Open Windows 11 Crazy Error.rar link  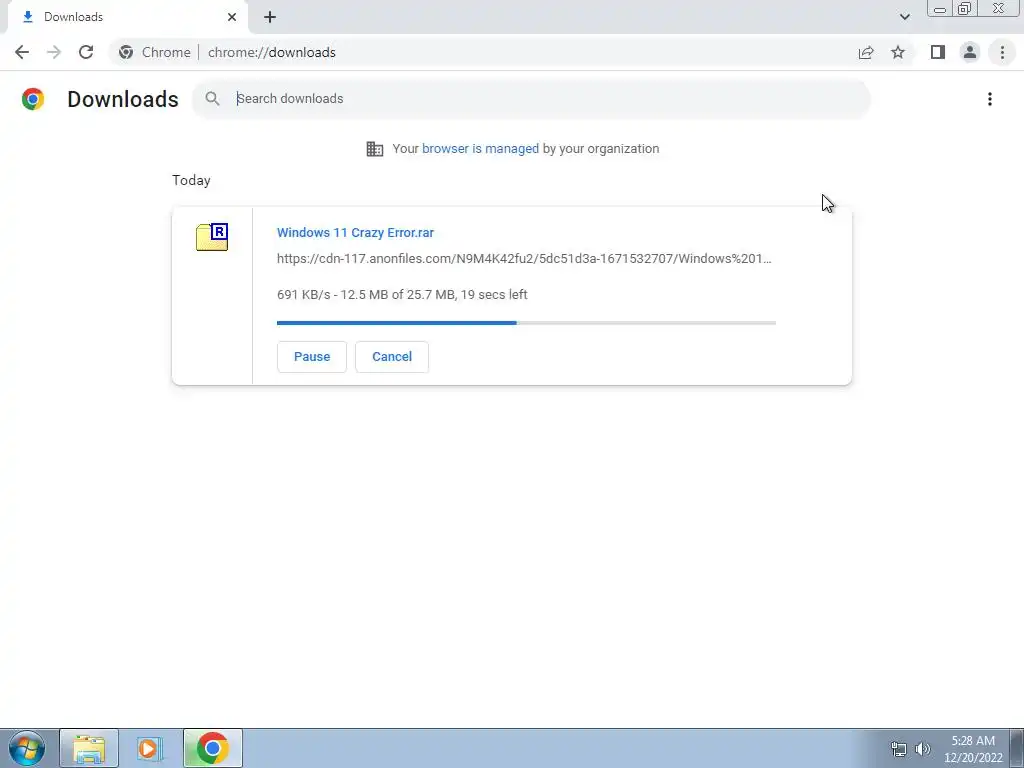point(355,232)
